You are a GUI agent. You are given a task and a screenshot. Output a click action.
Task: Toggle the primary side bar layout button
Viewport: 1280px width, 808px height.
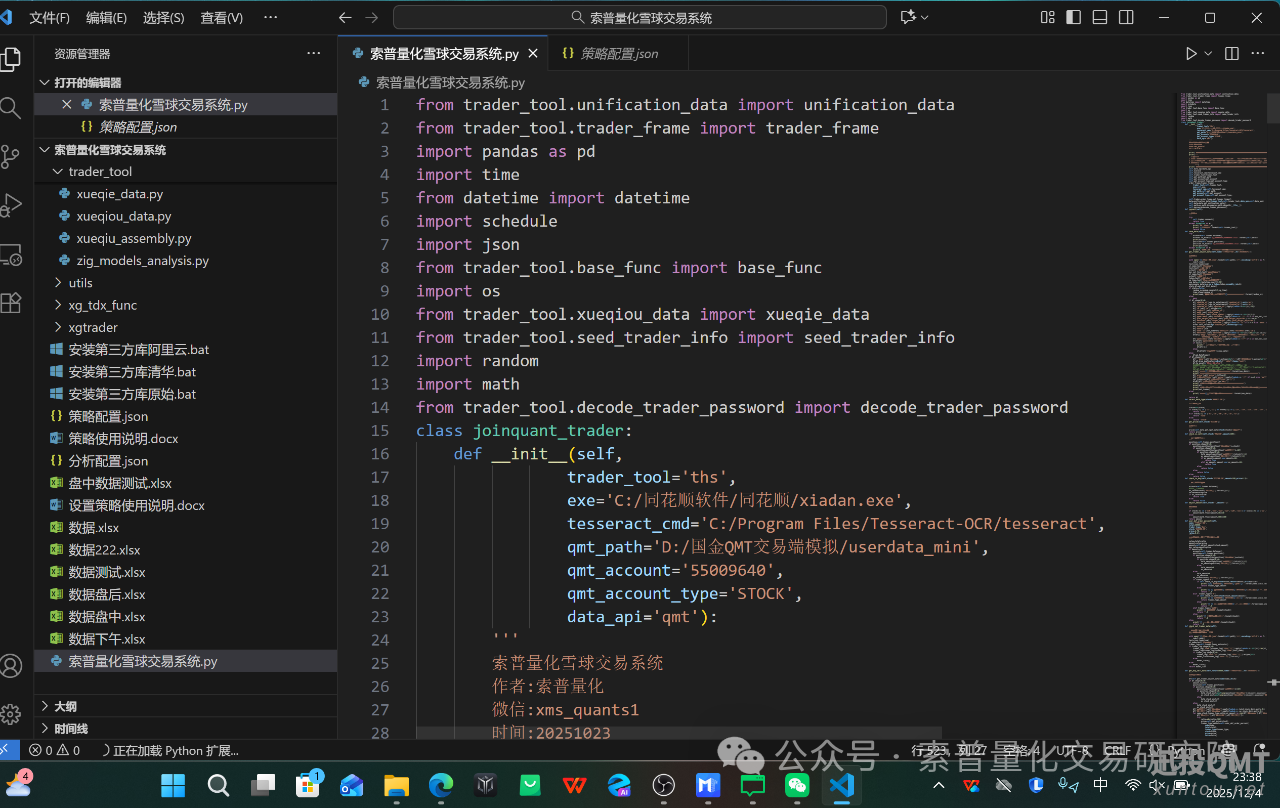coord(1074,18)
